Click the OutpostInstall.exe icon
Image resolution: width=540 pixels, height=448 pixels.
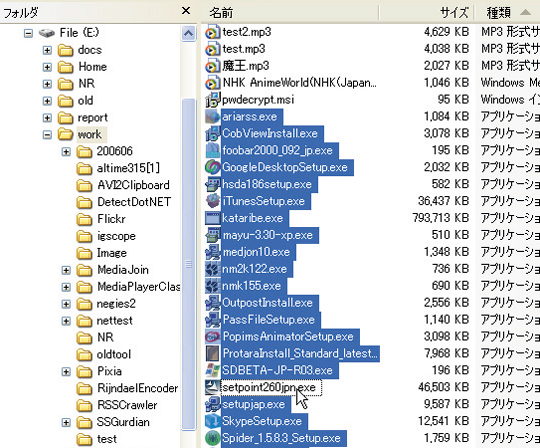pyautogui.click(x=212, y=303)
